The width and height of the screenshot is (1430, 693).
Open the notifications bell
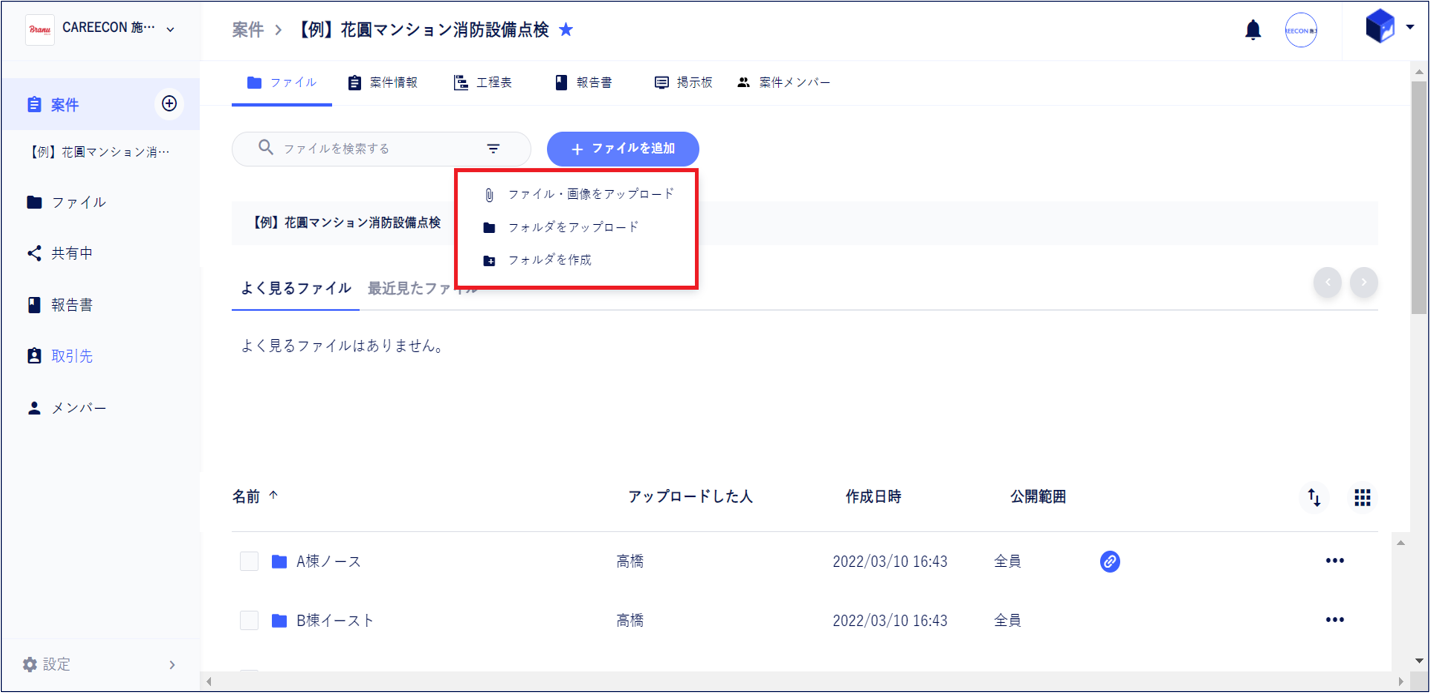point(1253,30)
